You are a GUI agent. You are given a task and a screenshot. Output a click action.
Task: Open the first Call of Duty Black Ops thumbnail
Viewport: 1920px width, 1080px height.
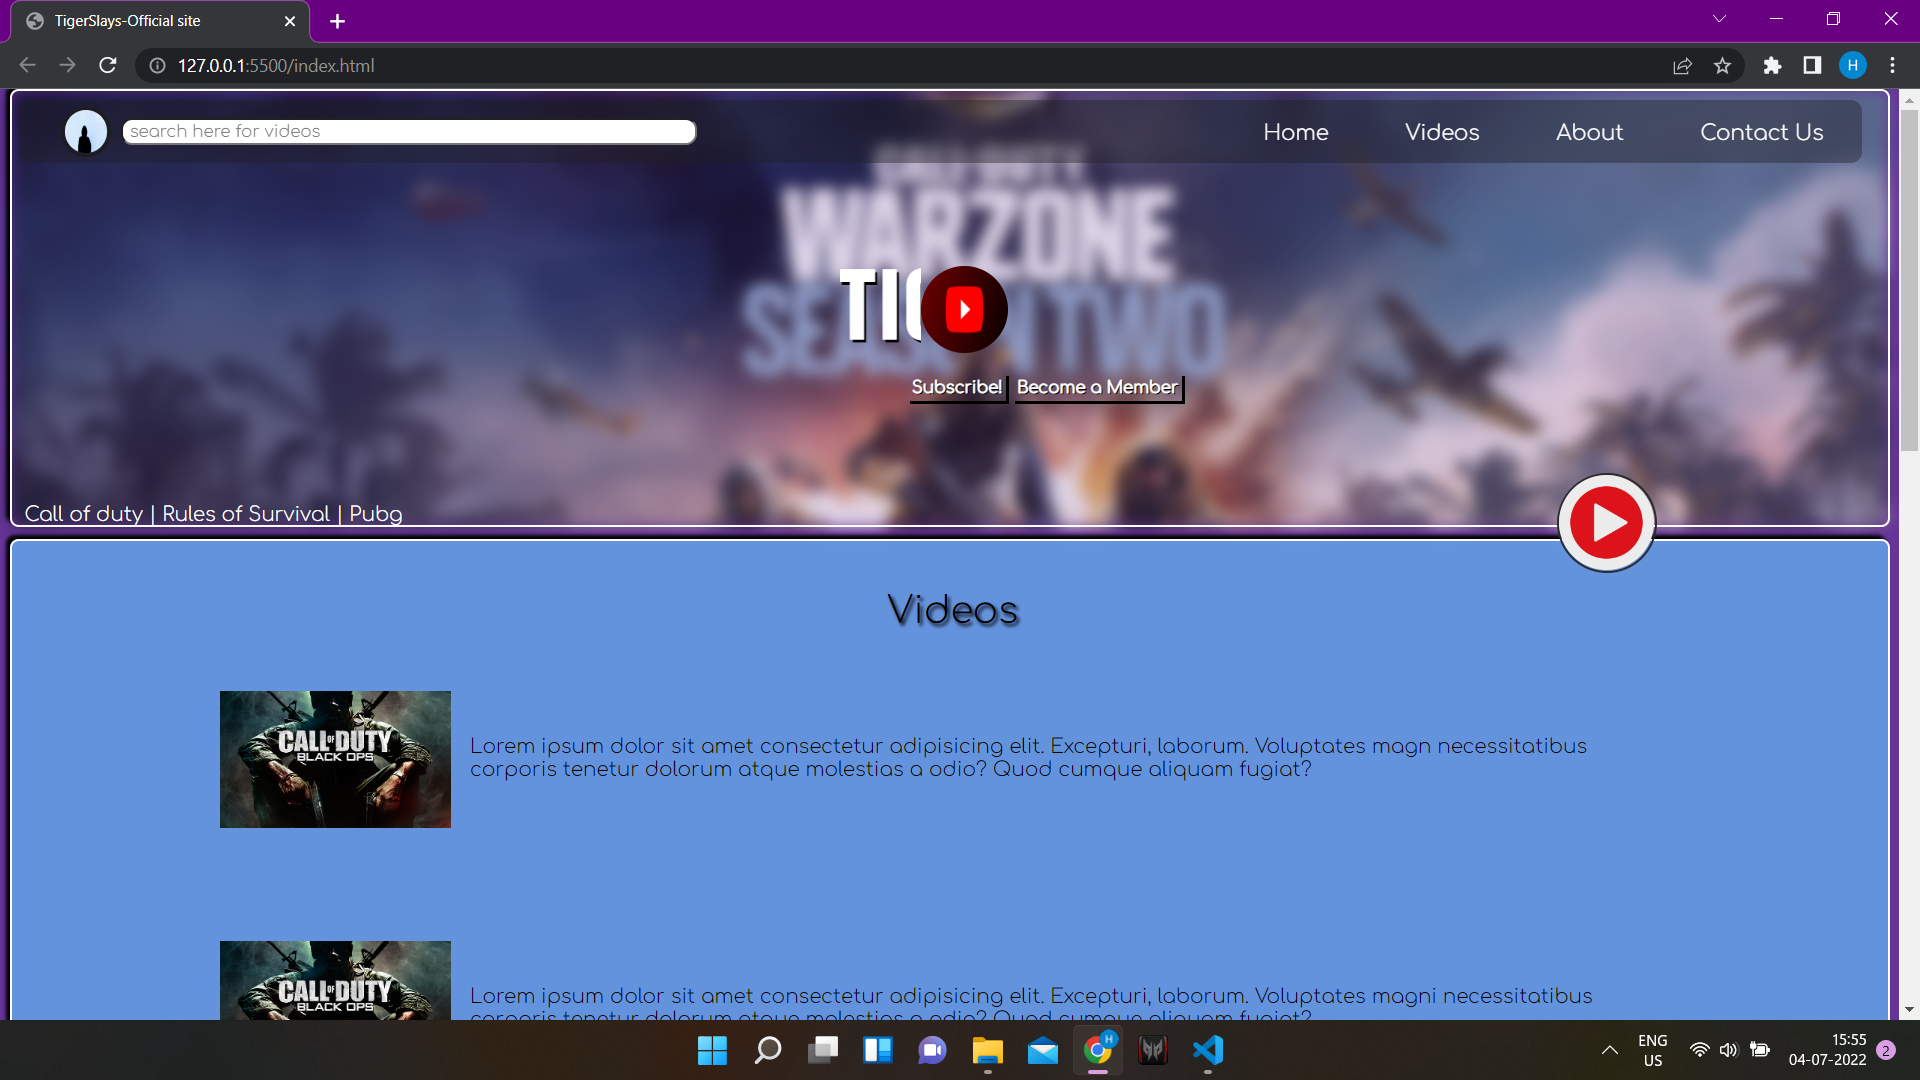click(x=335, y=759)
